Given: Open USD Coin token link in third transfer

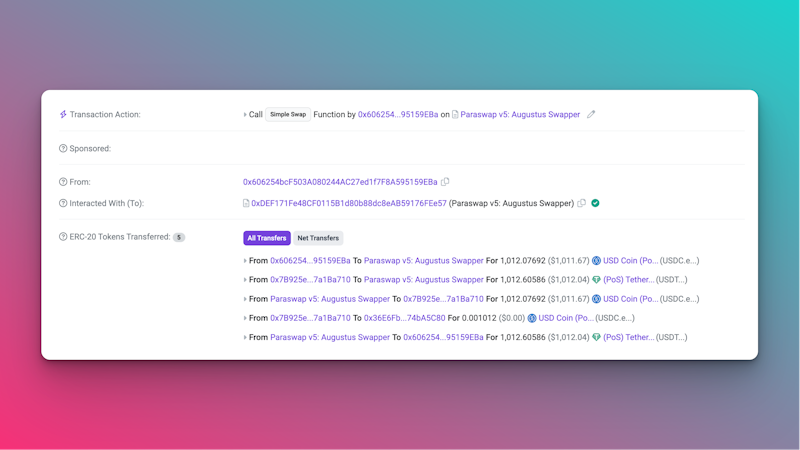Looking at the screenshot, I should (631, 298).
